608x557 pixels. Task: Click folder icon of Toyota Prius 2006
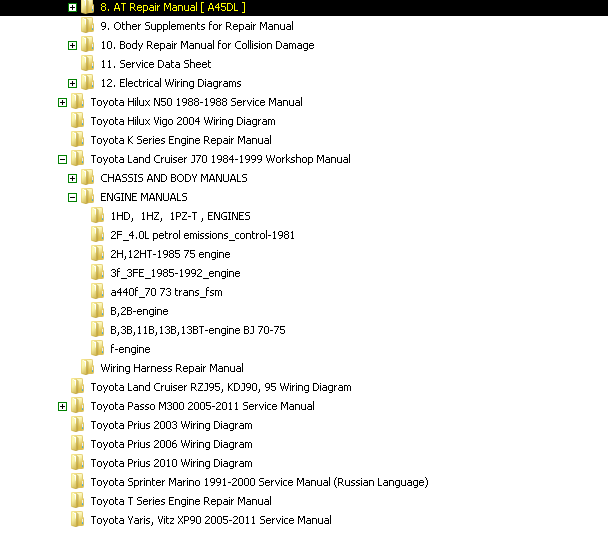78,444
